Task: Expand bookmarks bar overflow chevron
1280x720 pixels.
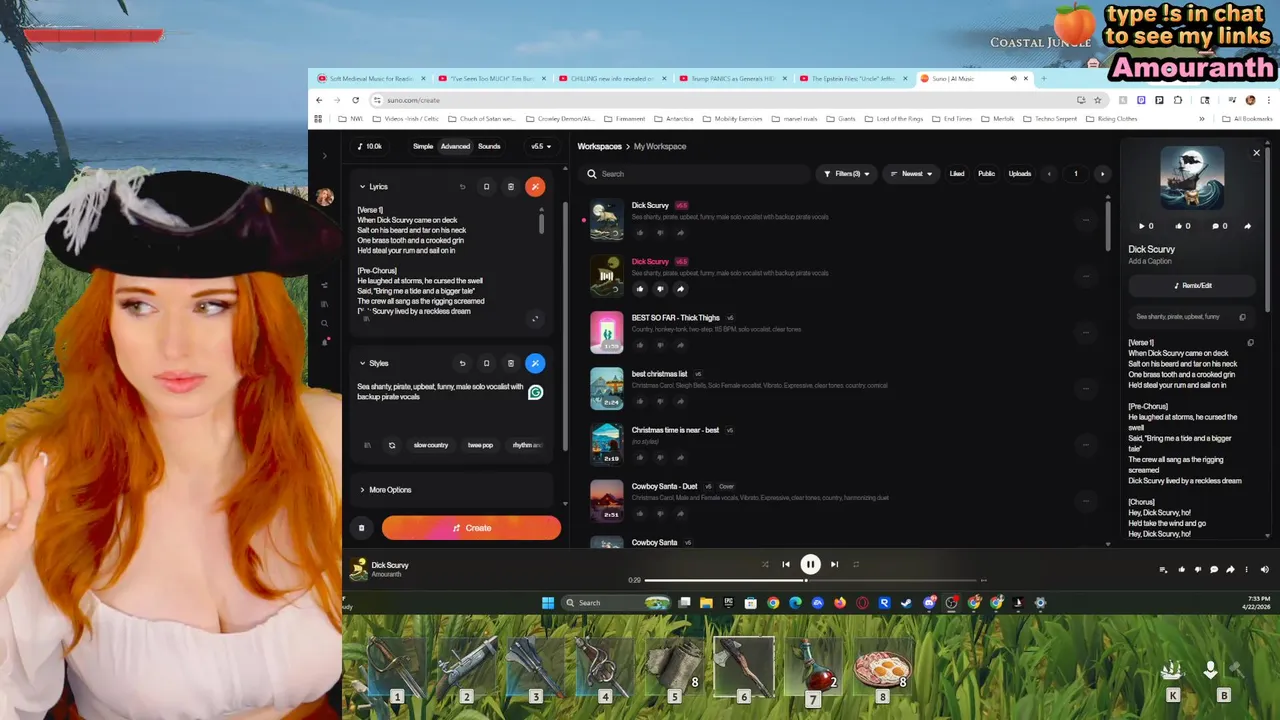Action: [x=1202, y=119]
